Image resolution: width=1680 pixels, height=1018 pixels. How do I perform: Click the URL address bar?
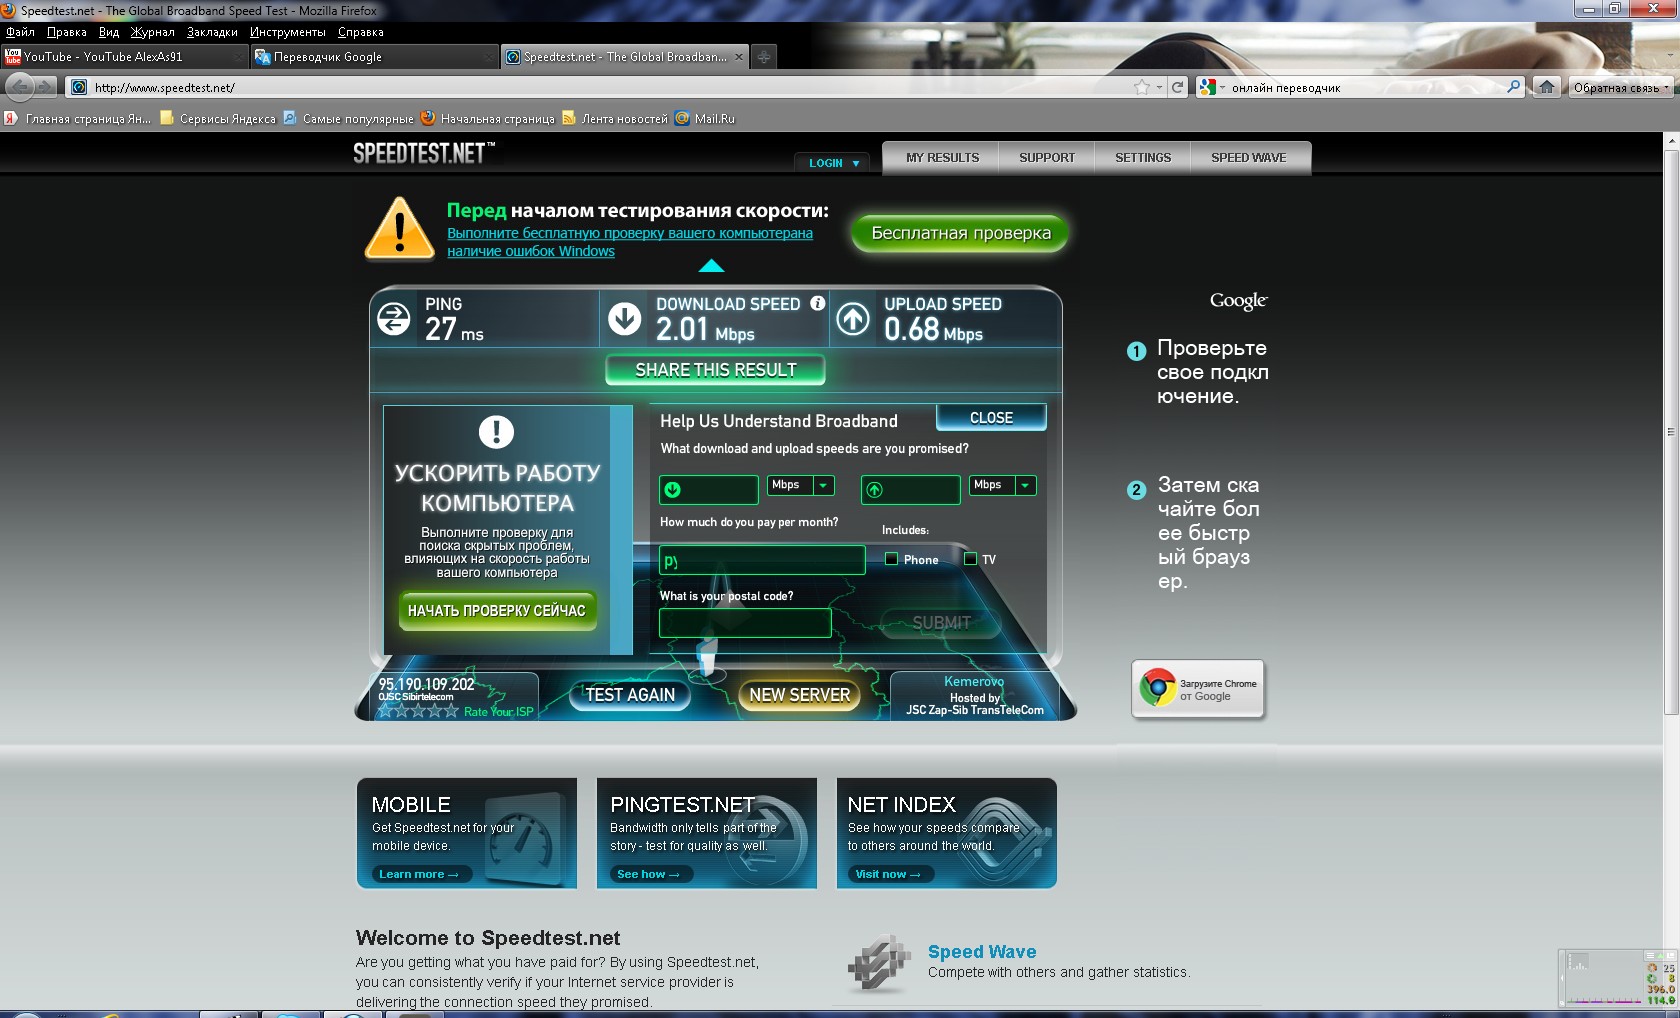610,87
